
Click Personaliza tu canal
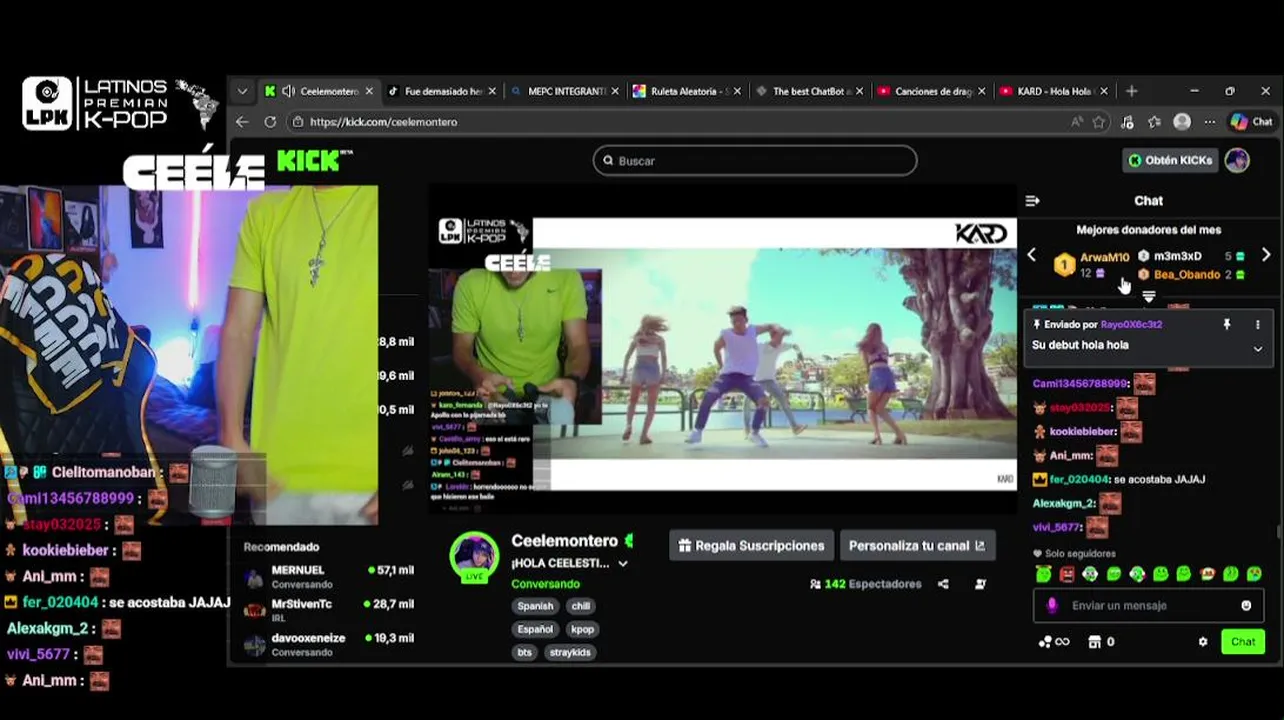[917, 545]
